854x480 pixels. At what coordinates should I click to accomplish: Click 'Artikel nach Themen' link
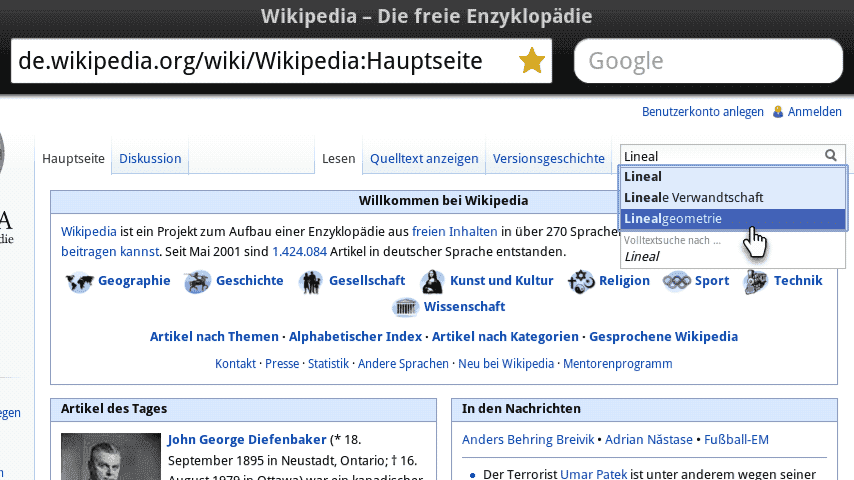[214, 337]
